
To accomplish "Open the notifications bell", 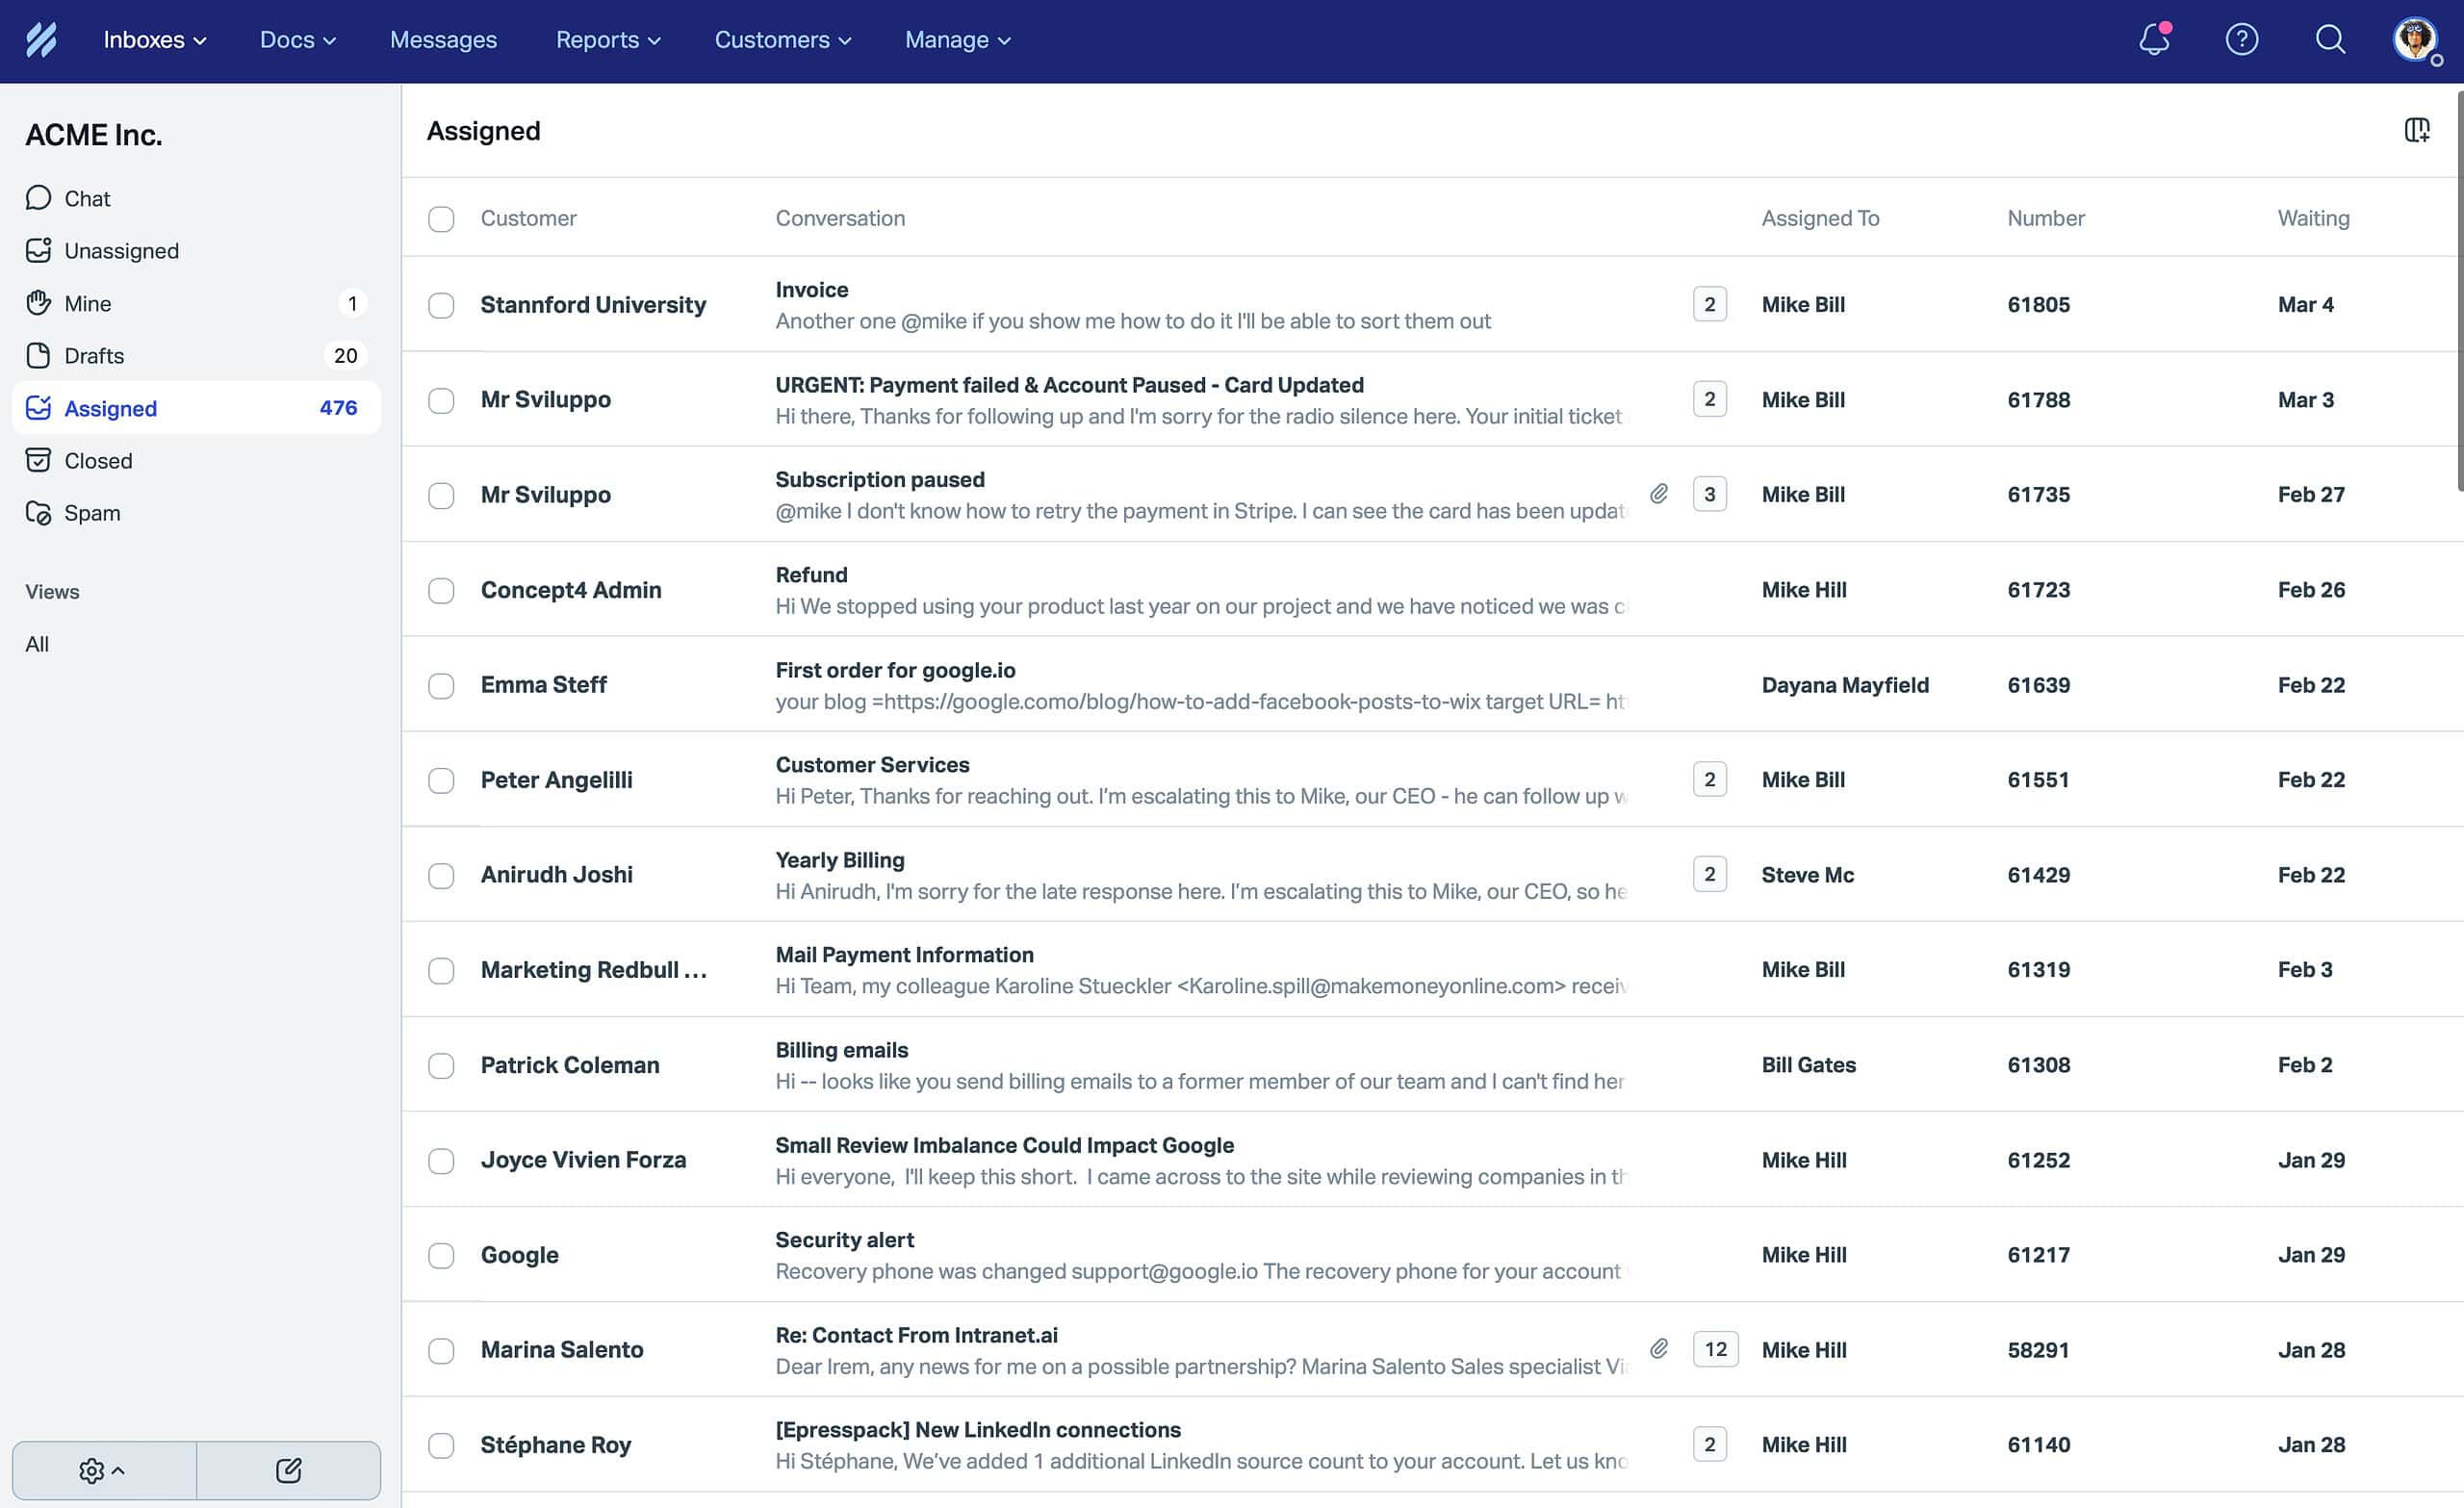I will click(x=2153, y=40).
